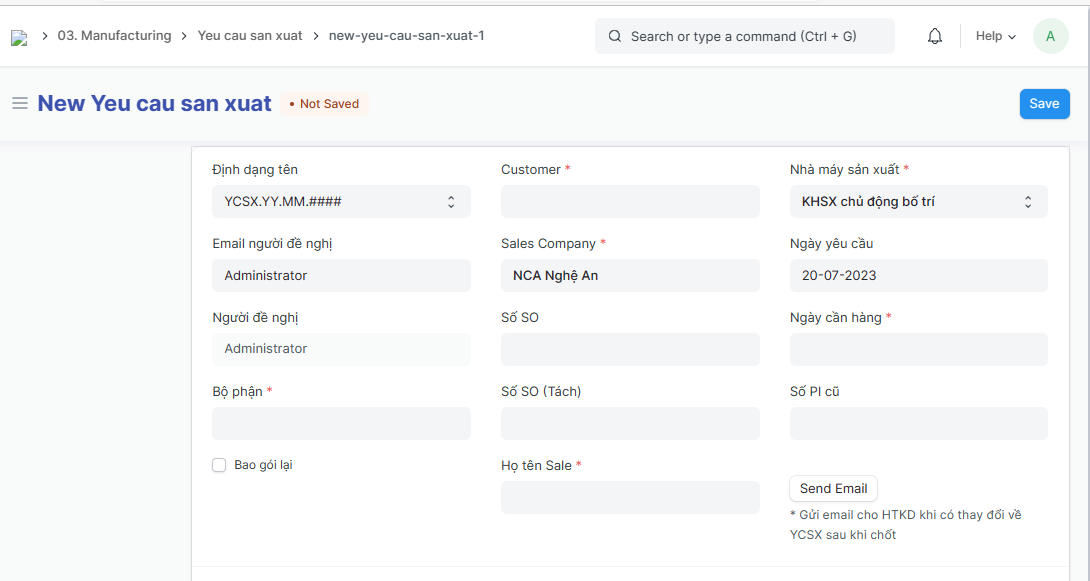Click the Customer input field
The width and height of the screenshot is (1090, 581).
point(630,202)
